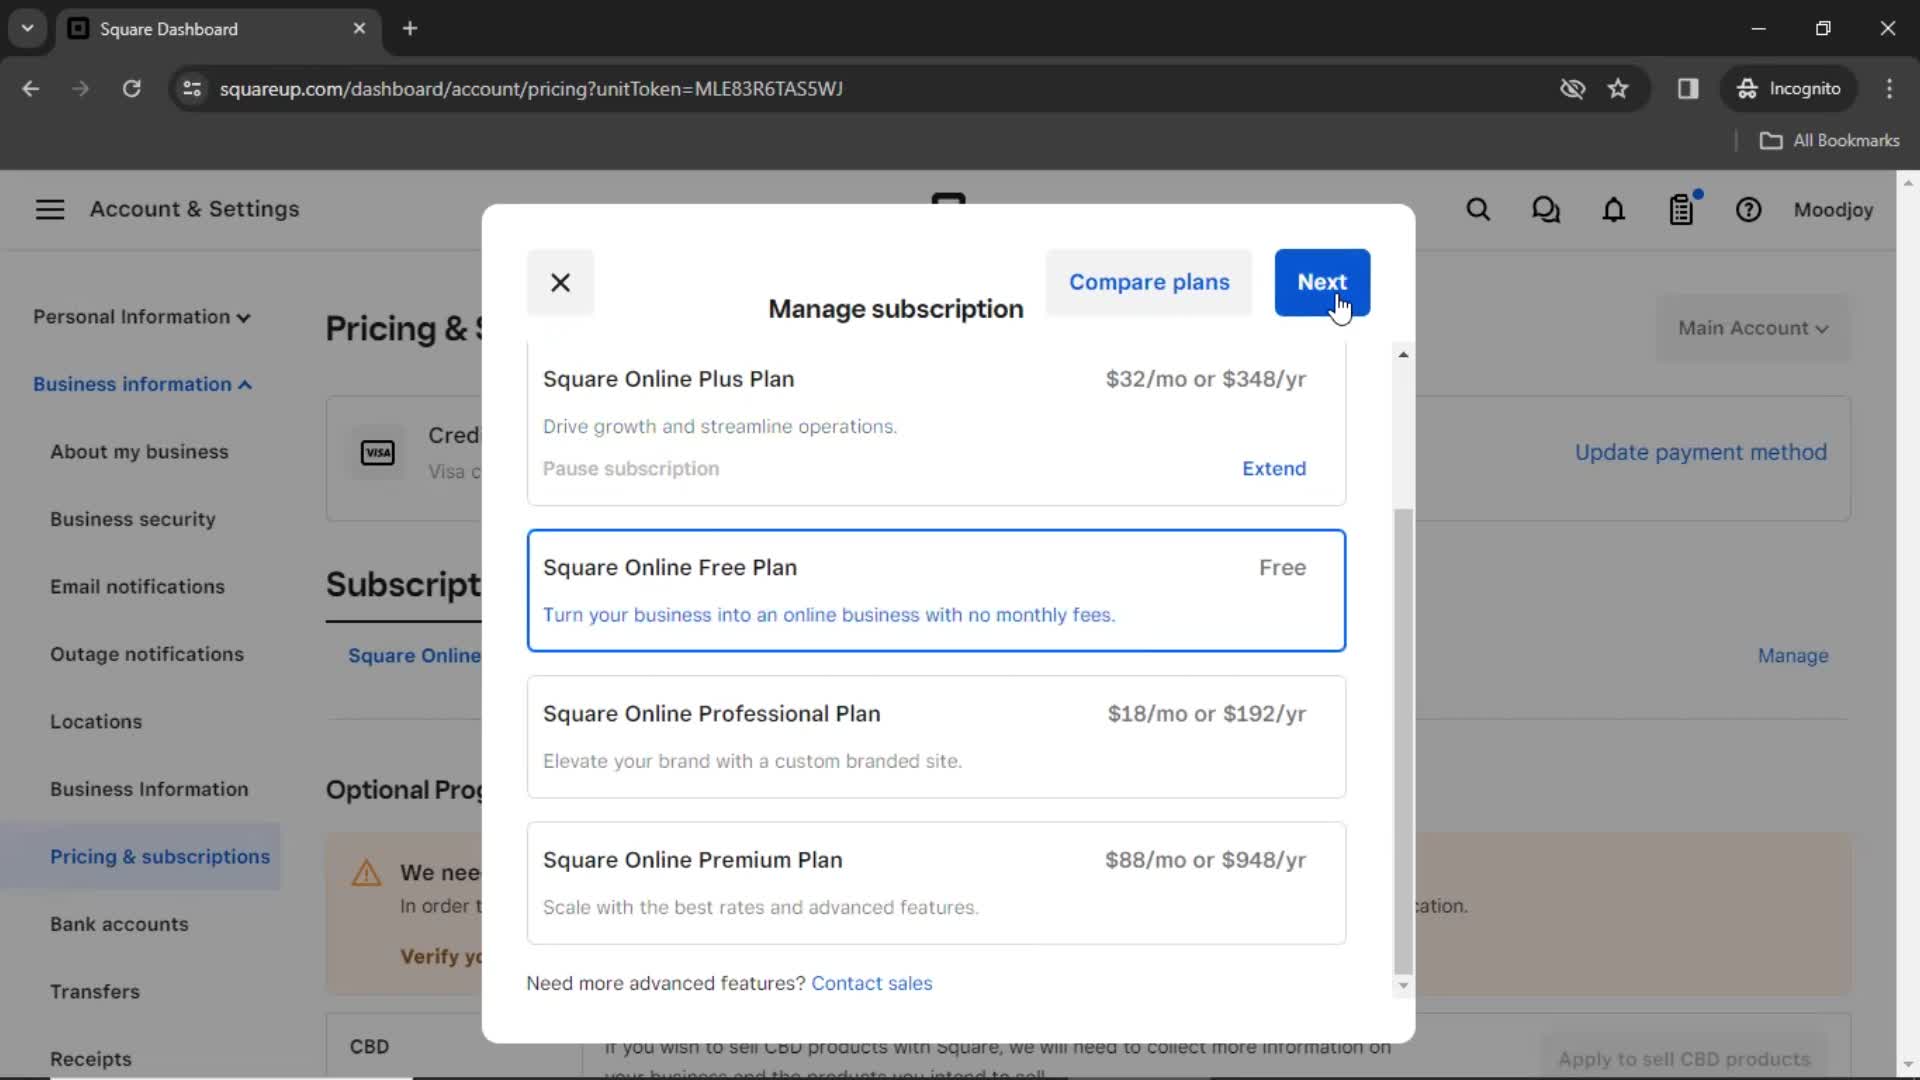Image resolution: width=1920 pixels, height=1080 pixels.
Task: Open Pricing & subscriptions page
Action: (x=160, y=857)
